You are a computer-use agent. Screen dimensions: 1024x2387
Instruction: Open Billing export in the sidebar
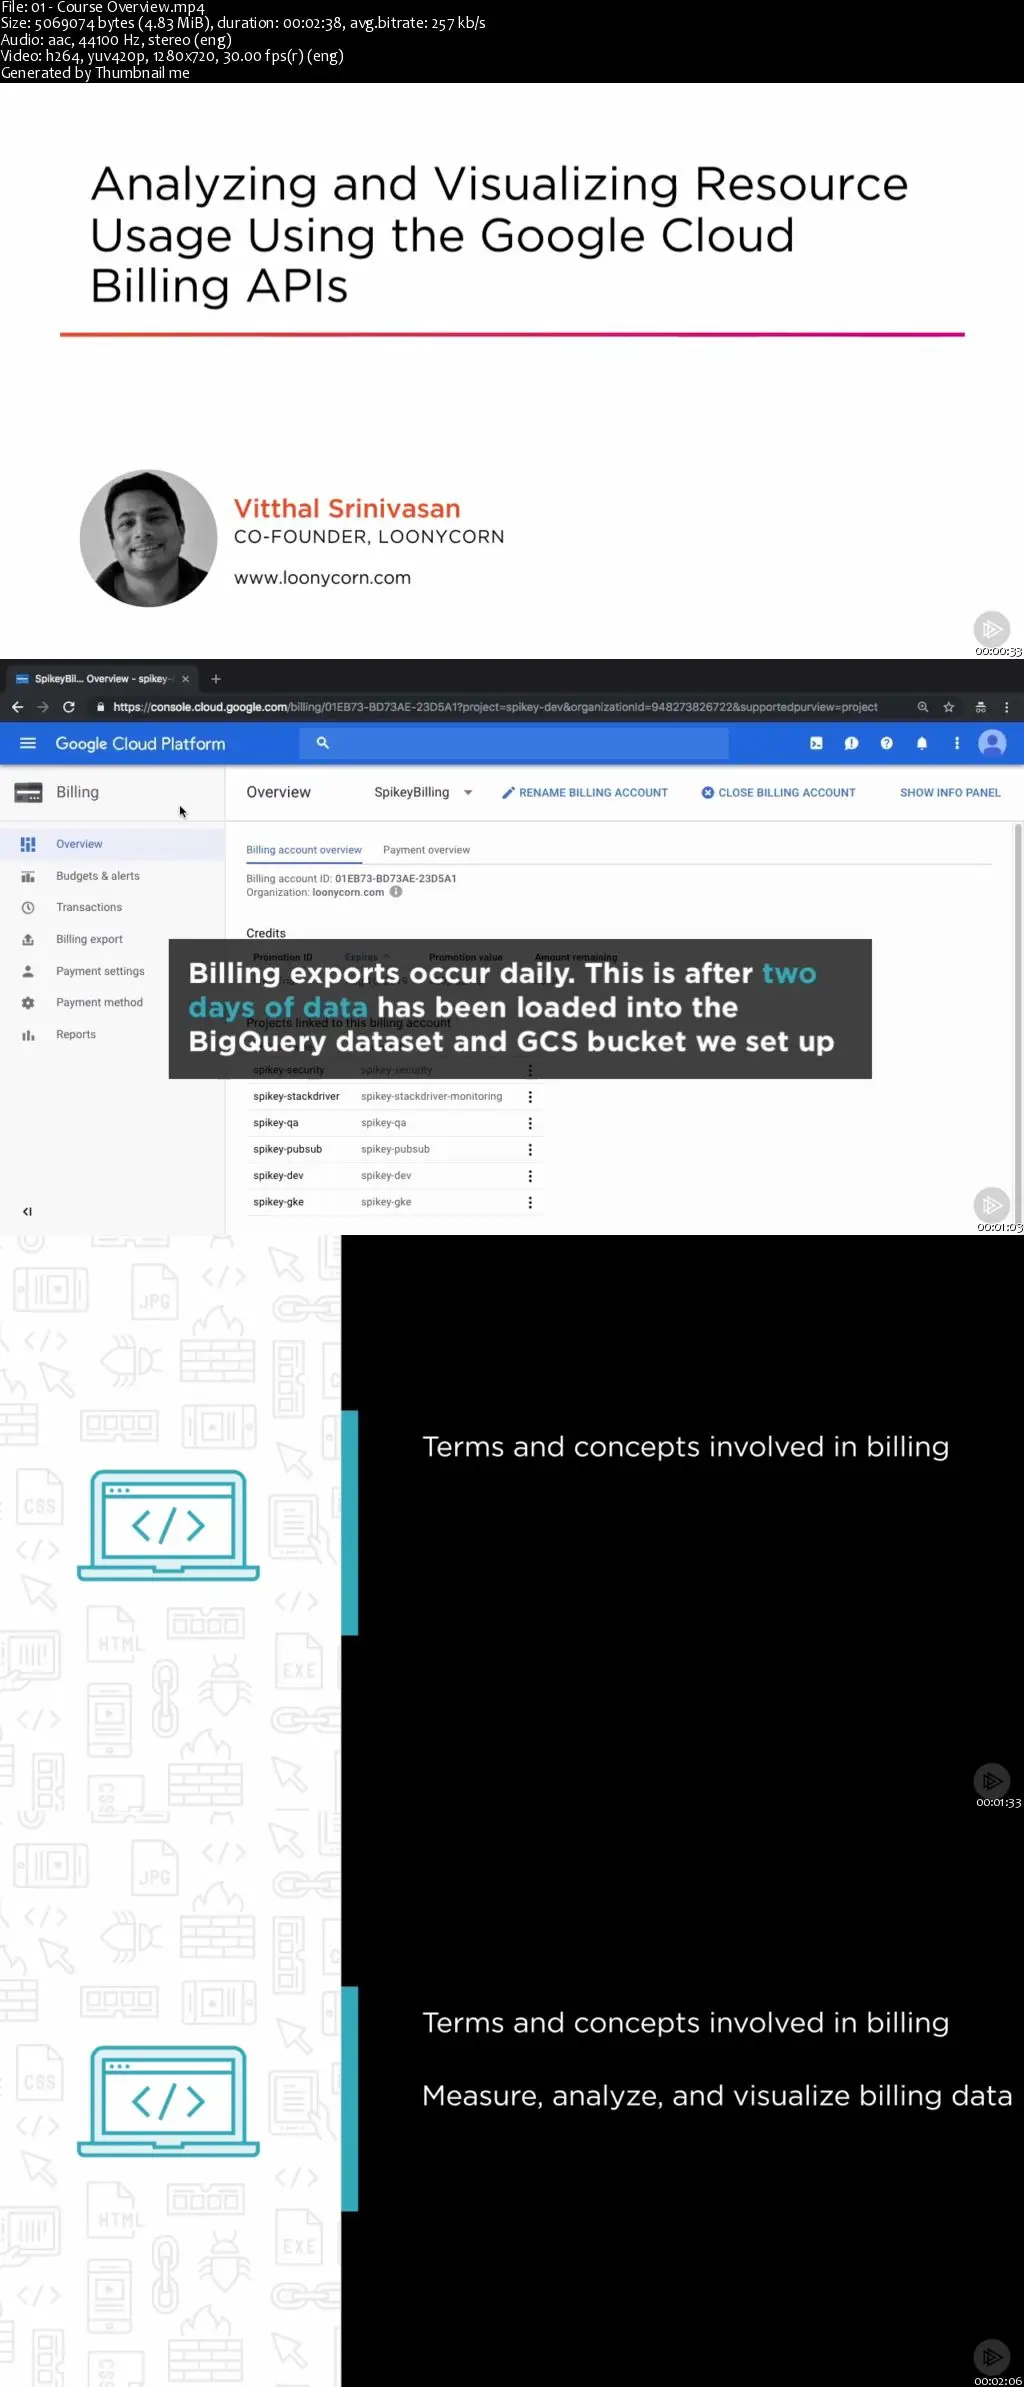(x=112, y=939)
